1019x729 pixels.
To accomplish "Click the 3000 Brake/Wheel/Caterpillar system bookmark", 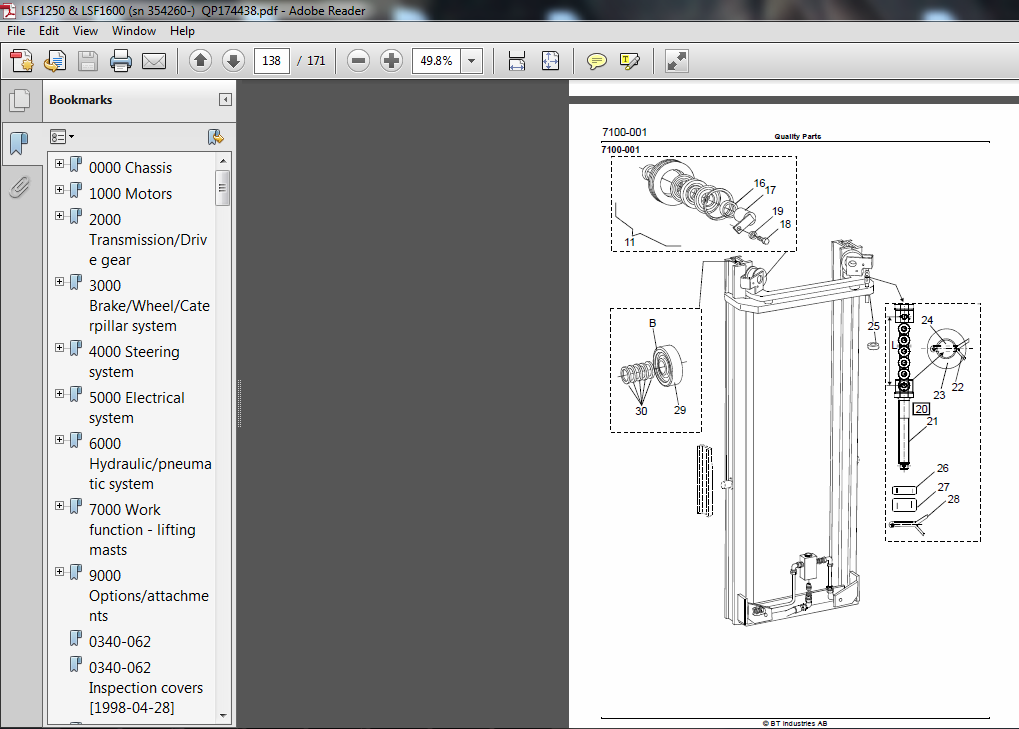I will point(149,305).
